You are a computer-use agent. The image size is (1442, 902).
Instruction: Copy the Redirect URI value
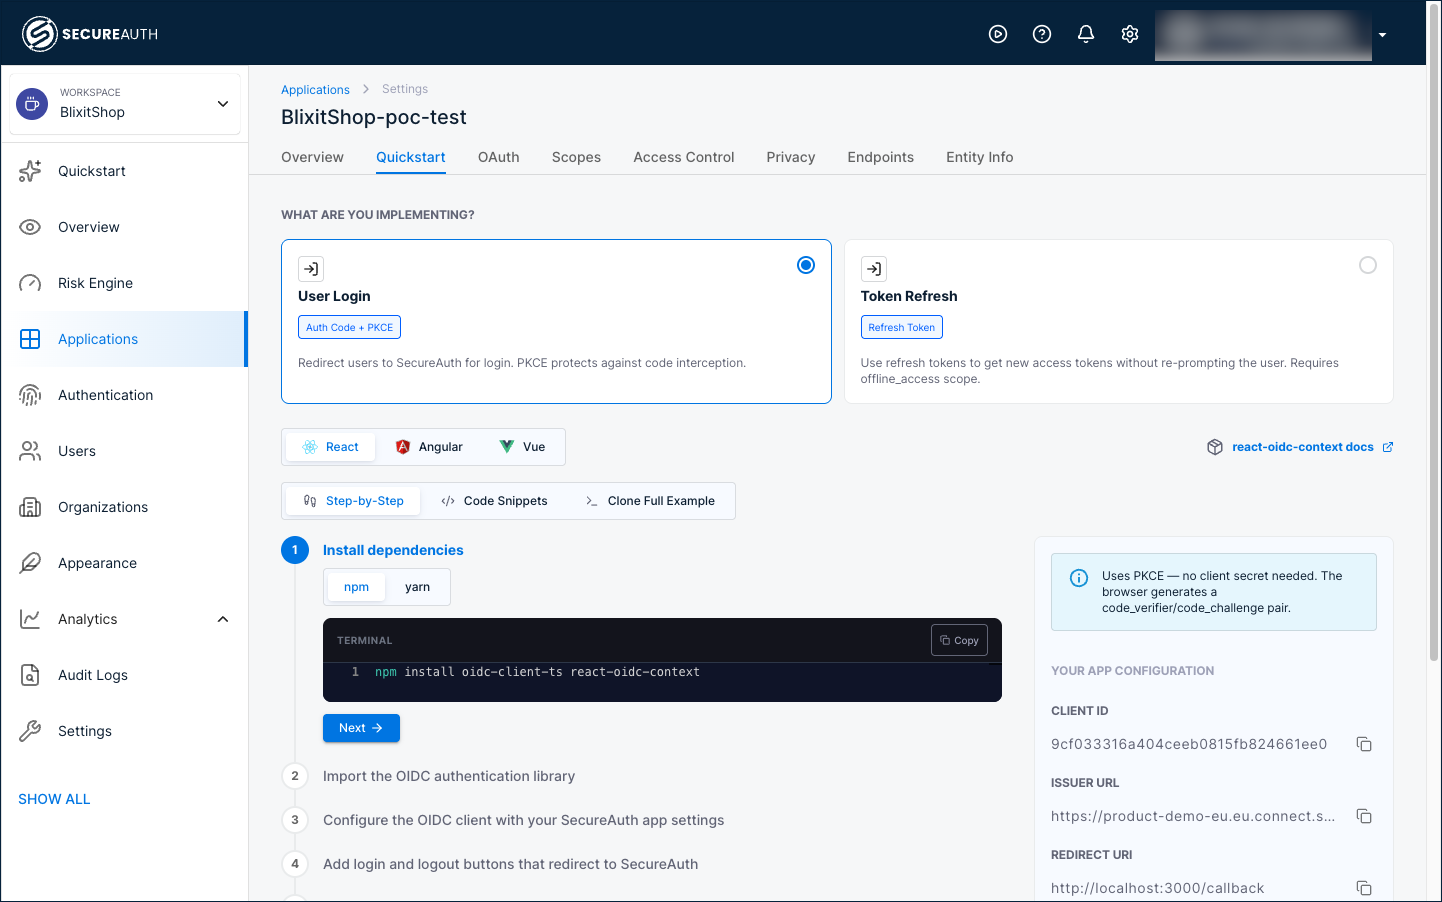point(1364,888)
